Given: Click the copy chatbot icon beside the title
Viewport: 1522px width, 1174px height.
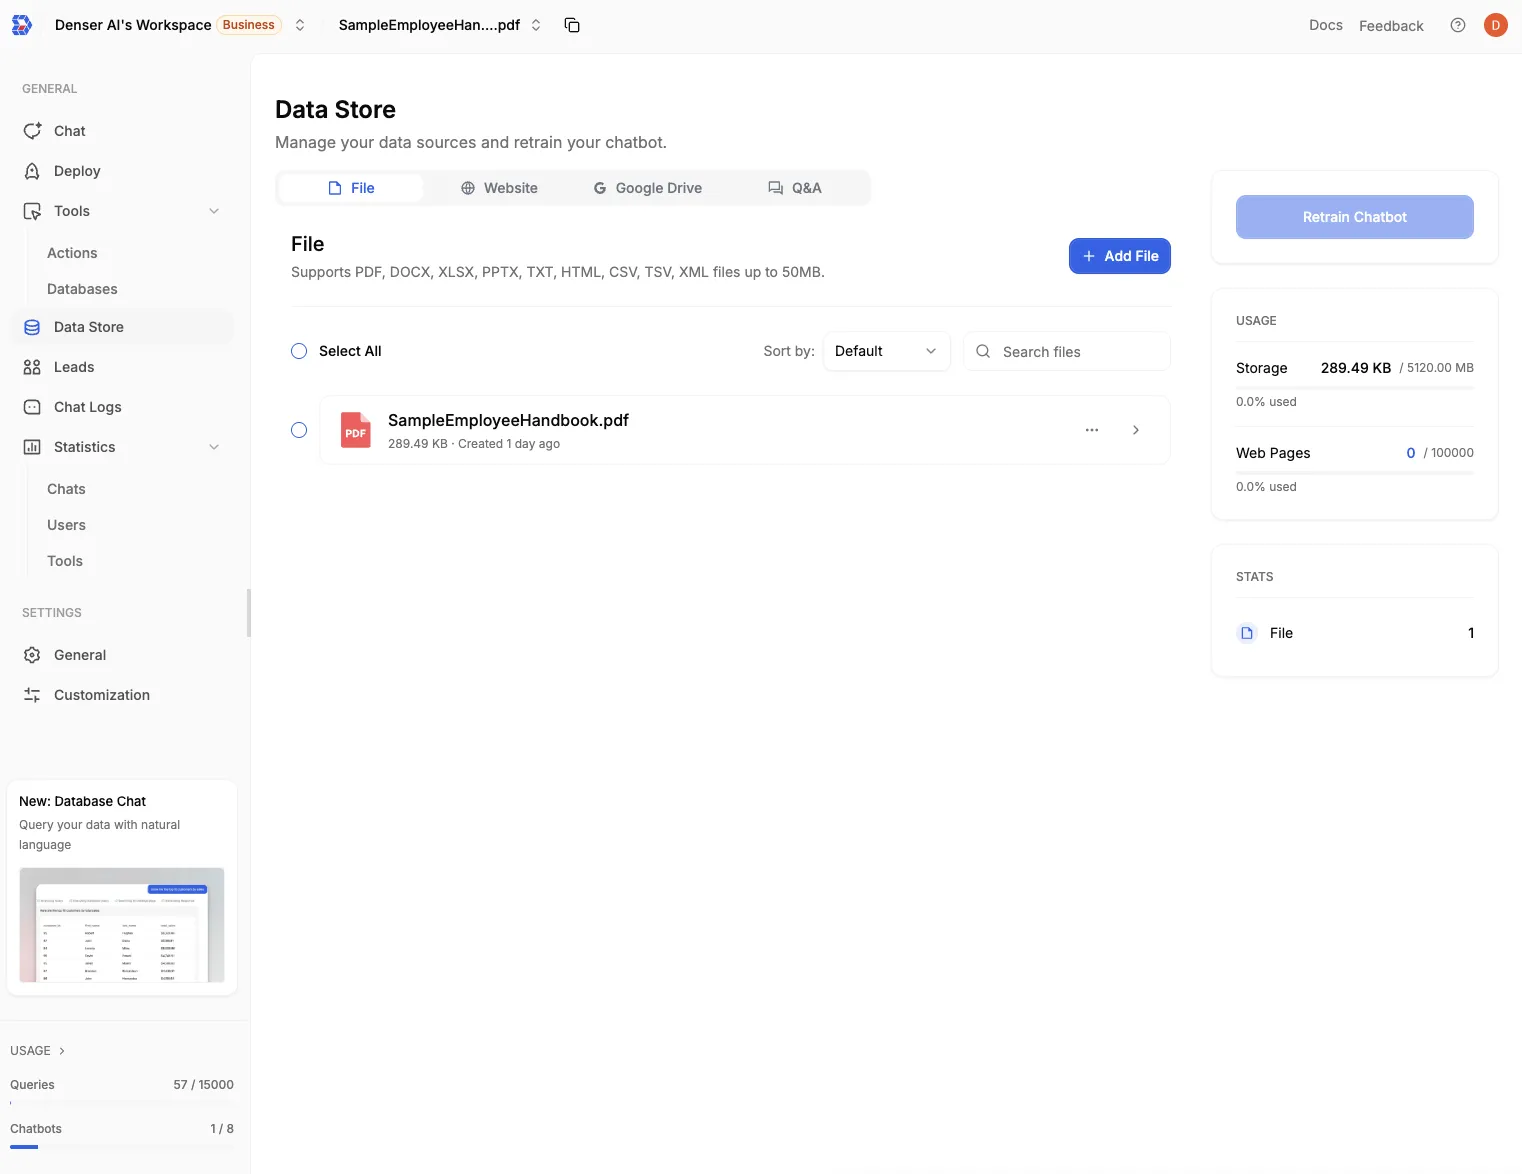Looking at the screenshot, I should pyautogui.click(x=572, y=24).
